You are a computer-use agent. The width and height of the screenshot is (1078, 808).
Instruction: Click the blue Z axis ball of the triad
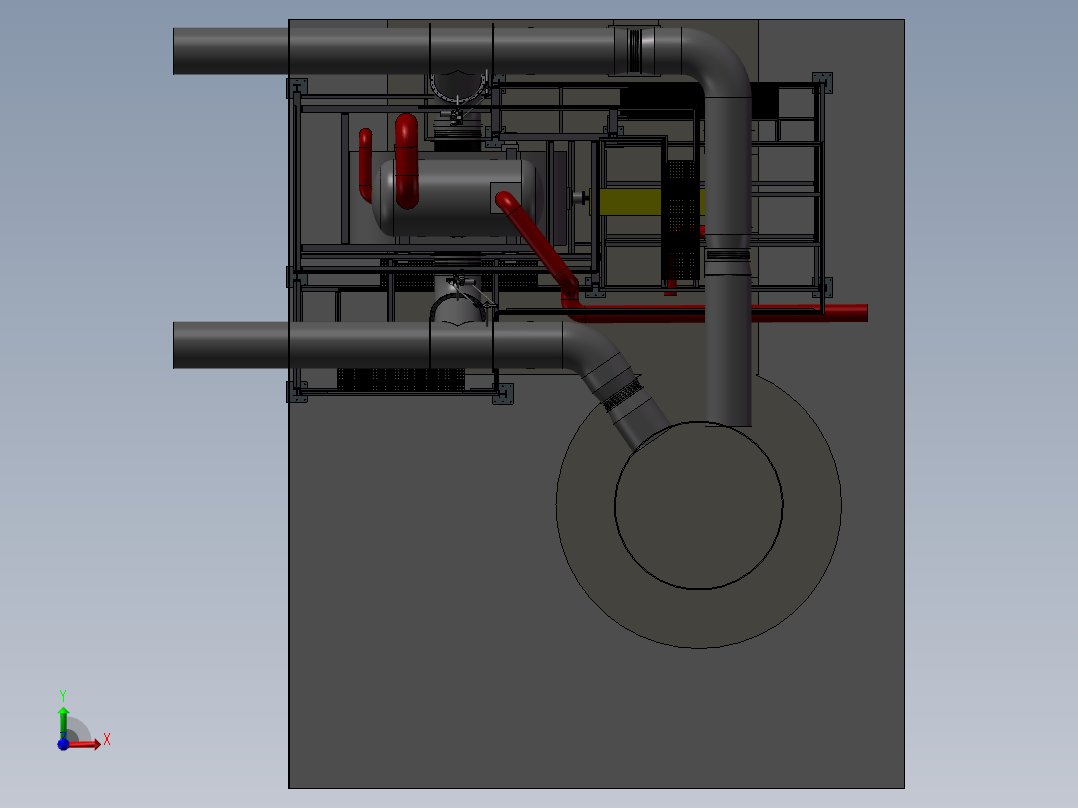pyautogui.click(x=63, y=744)
